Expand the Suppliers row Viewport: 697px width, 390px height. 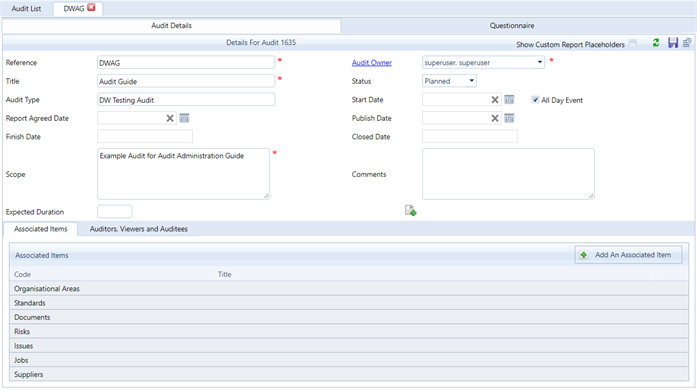[349, 374]
